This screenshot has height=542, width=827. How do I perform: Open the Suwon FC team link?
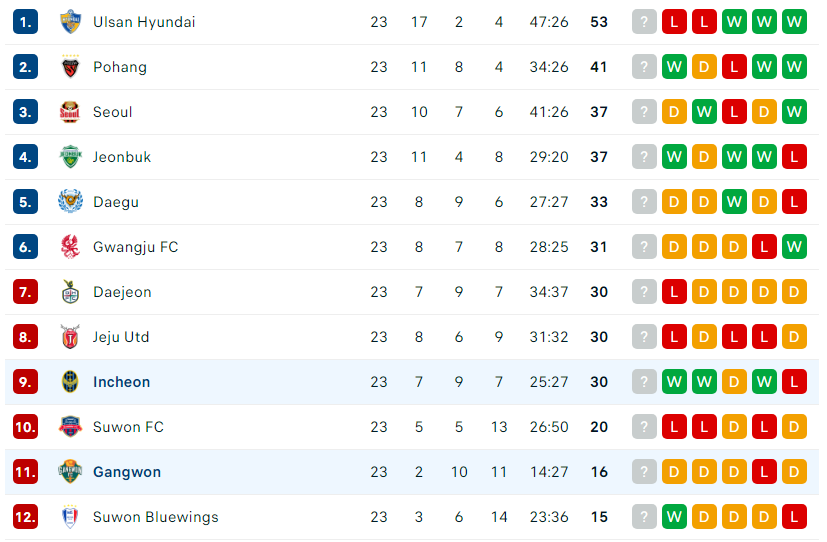point(128,427)
